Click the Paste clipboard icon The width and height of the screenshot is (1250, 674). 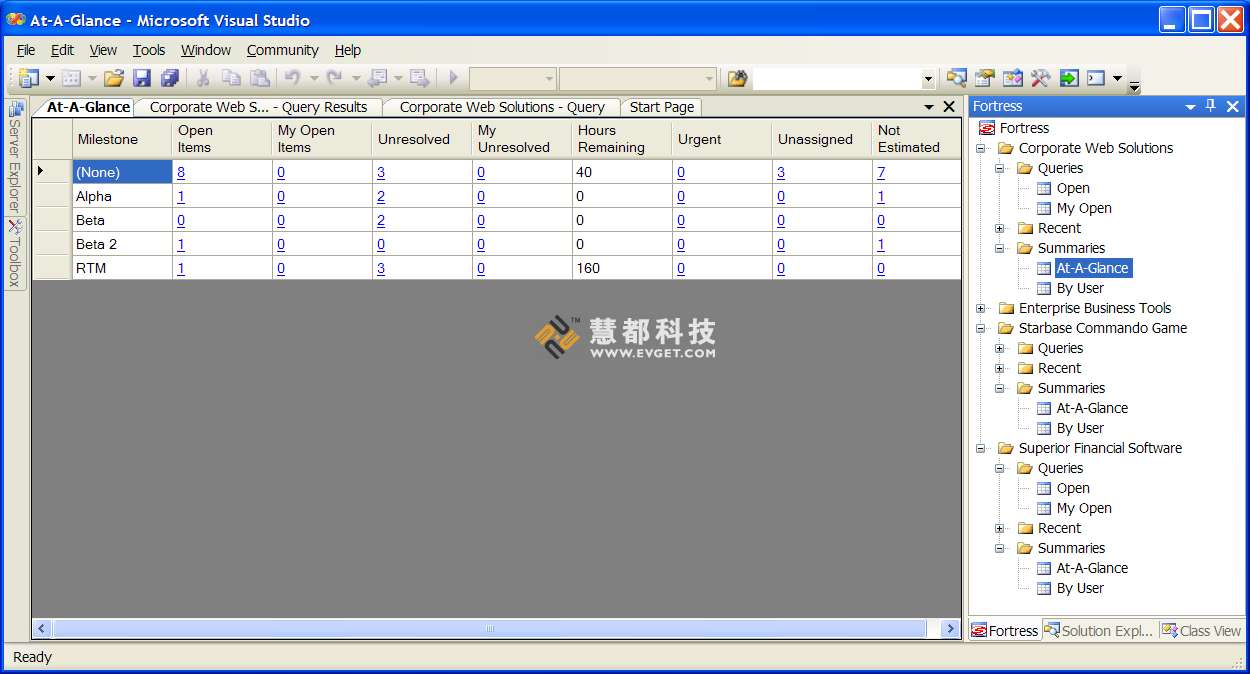click(260, 78)
